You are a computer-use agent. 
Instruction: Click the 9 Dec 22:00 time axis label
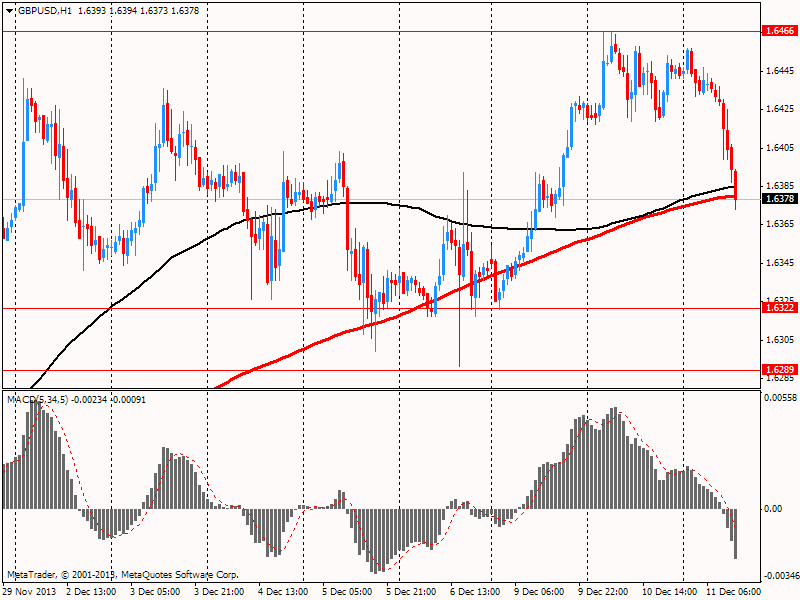603,592
